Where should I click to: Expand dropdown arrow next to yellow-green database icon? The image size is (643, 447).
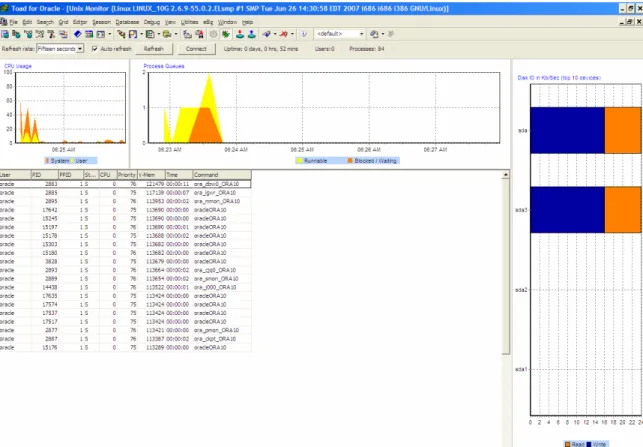tap(176, 34)
